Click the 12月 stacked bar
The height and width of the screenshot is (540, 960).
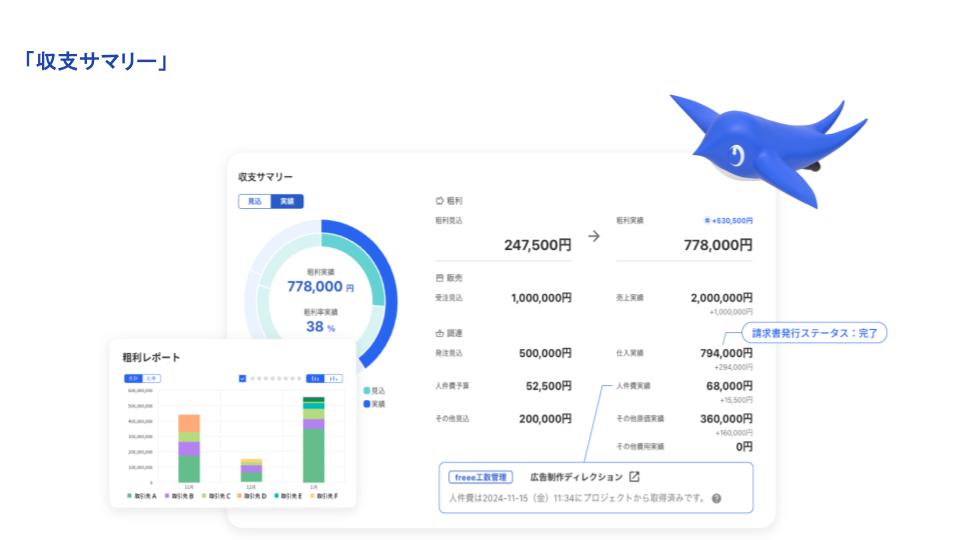click(x=251, y=470)
